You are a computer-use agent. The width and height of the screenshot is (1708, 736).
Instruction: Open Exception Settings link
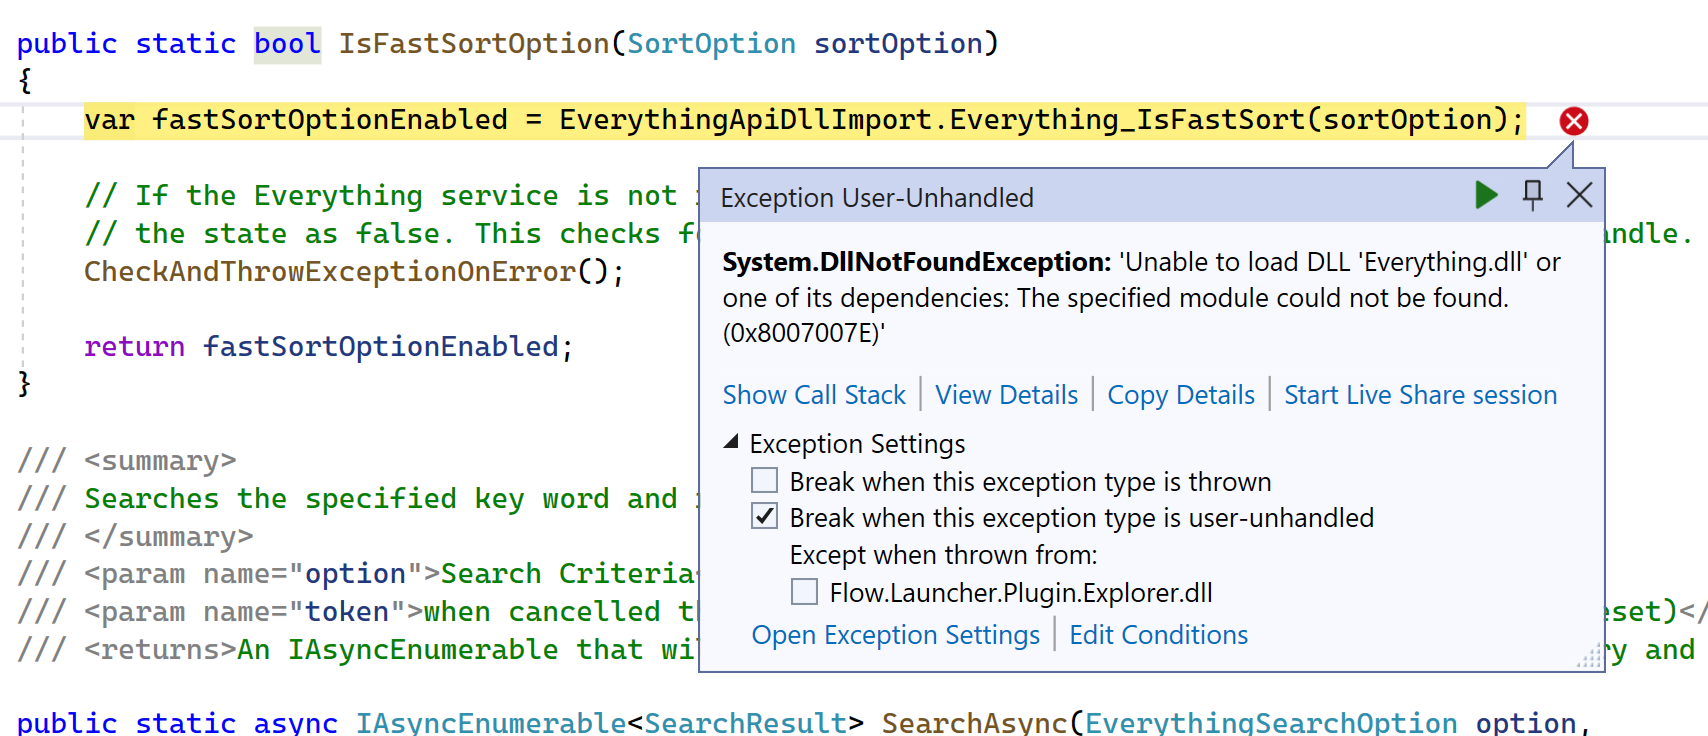896,635
